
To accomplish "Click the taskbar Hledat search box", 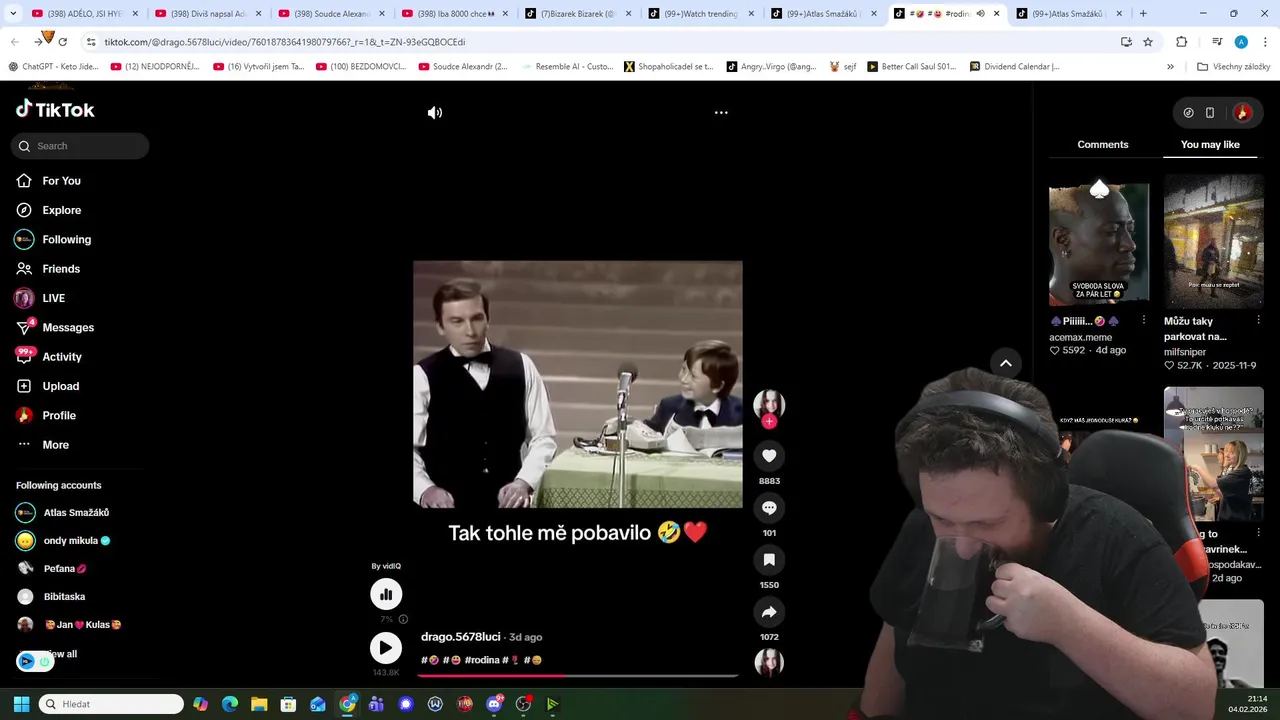I will click(x=111, y=704).
